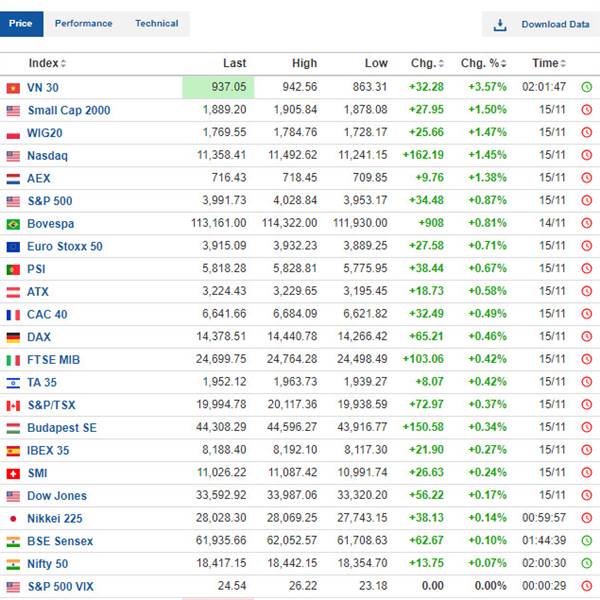
Task: Click the 02:01:47 time for VN 30
Action: tap(544, 87)
